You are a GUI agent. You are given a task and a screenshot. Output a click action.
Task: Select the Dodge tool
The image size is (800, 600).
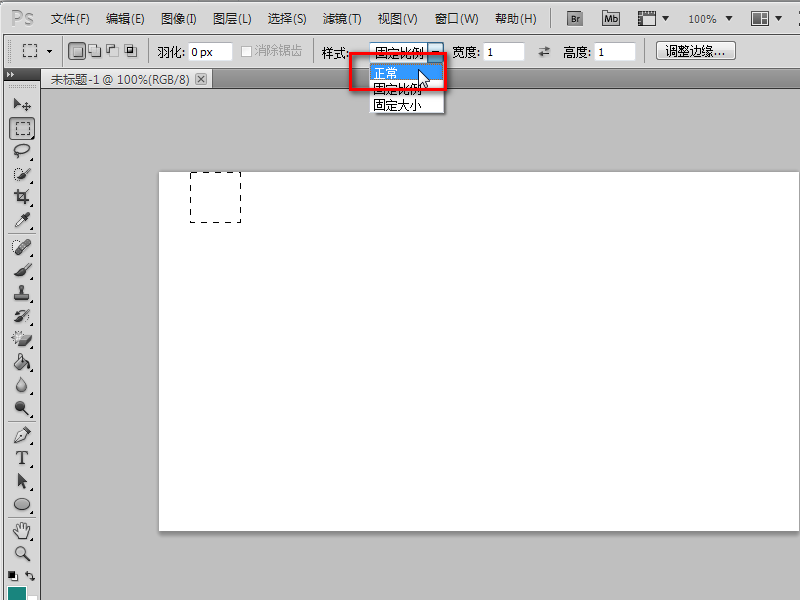click(x=21, y=408)
